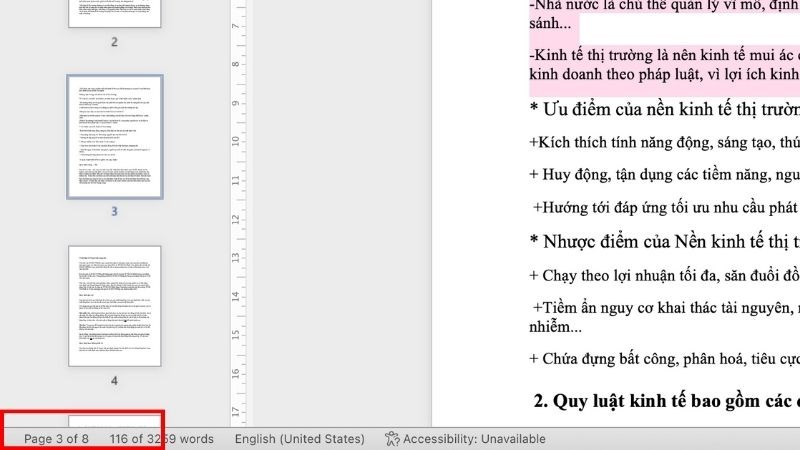Change language English (United States)
Image resolution: width=800 pixels, height=450 pixels.
[299, 439]
